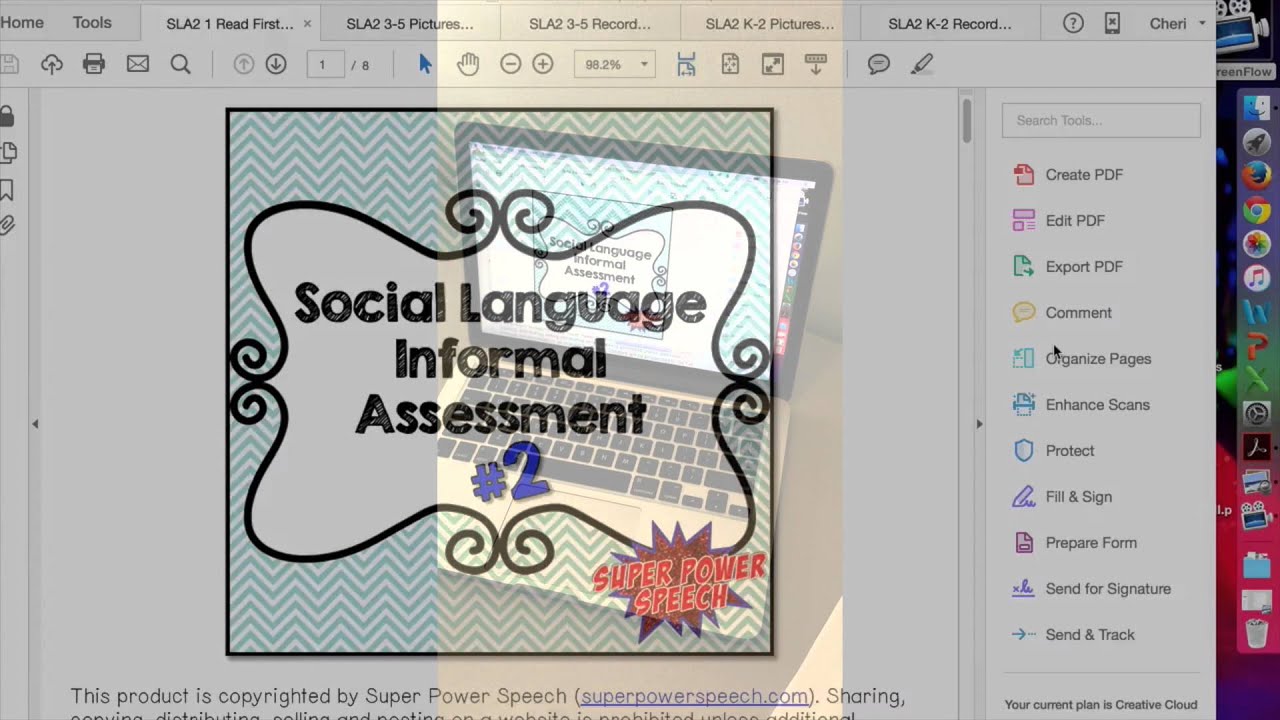Go to previous page arrow
This screenshot has width=1280, height=720.
[x=243, y=64]
